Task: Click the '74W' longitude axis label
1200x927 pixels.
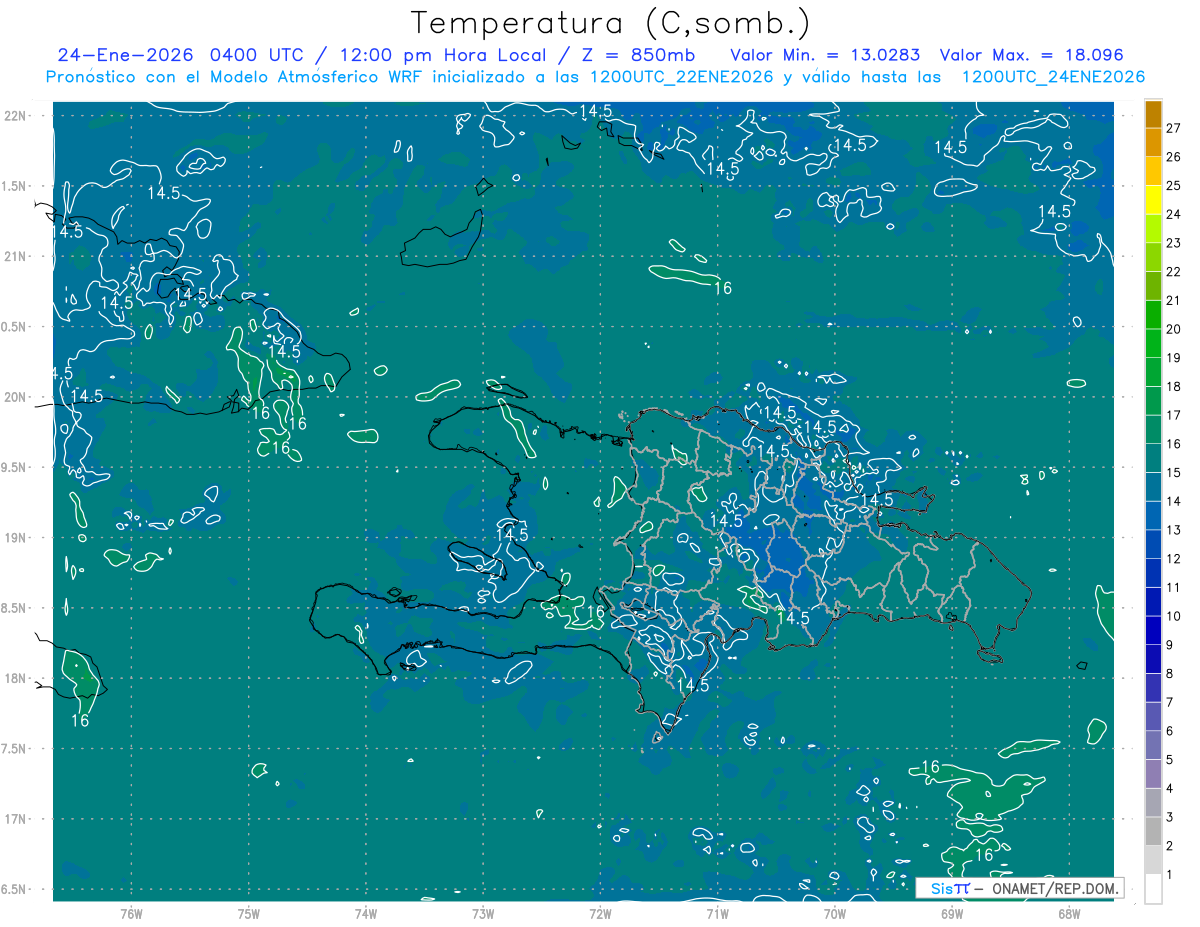Action: pyautogui.click(x=365, y=914)
